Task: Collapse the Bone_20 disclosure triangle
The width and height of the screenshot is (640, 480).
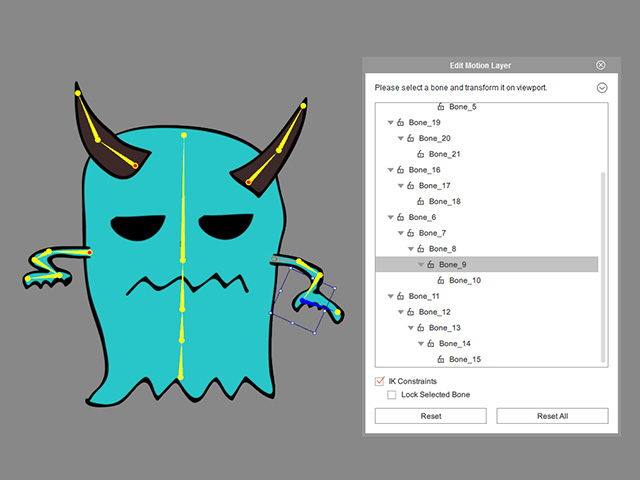Action: click(401, 138)
